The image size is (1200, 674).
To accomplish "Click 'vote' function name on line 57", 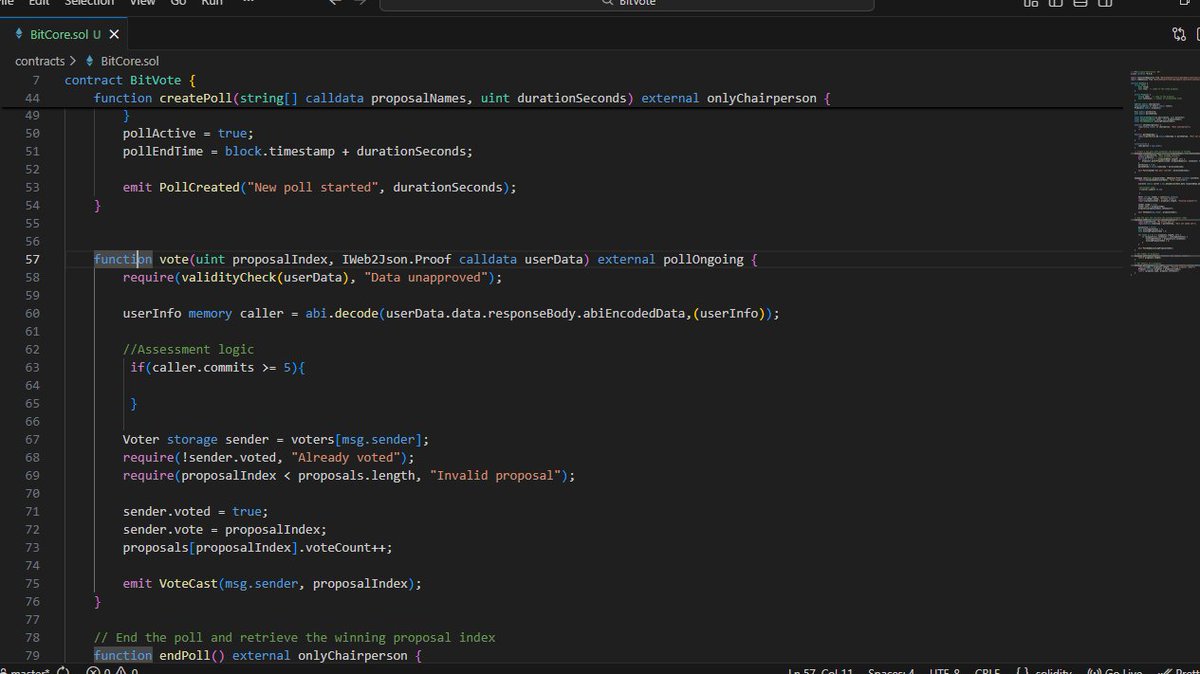I will pos(174,259).
